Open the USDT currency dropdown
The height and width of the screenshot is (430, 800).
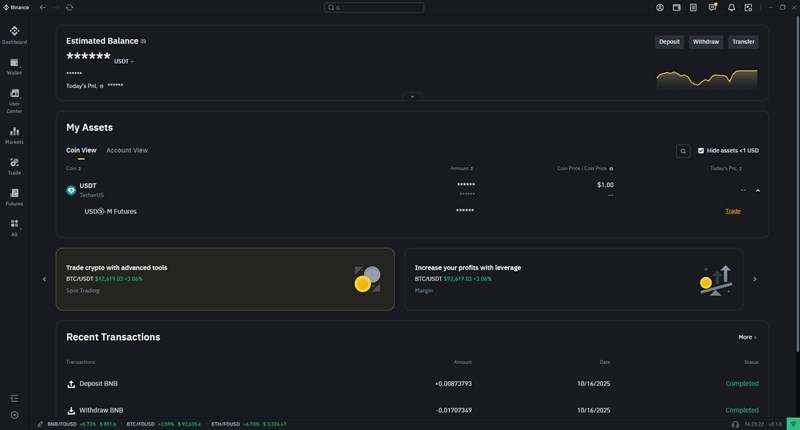pos(124,61)
